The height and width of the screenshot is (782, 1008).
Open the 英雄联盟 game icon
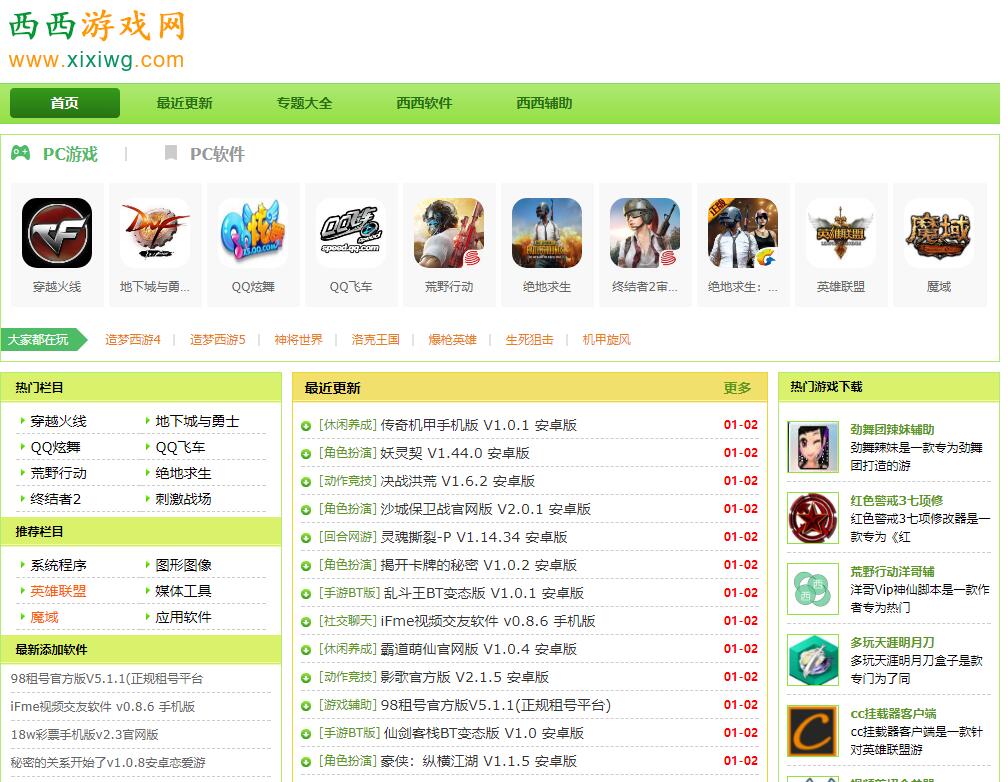(x=841, y=233)
